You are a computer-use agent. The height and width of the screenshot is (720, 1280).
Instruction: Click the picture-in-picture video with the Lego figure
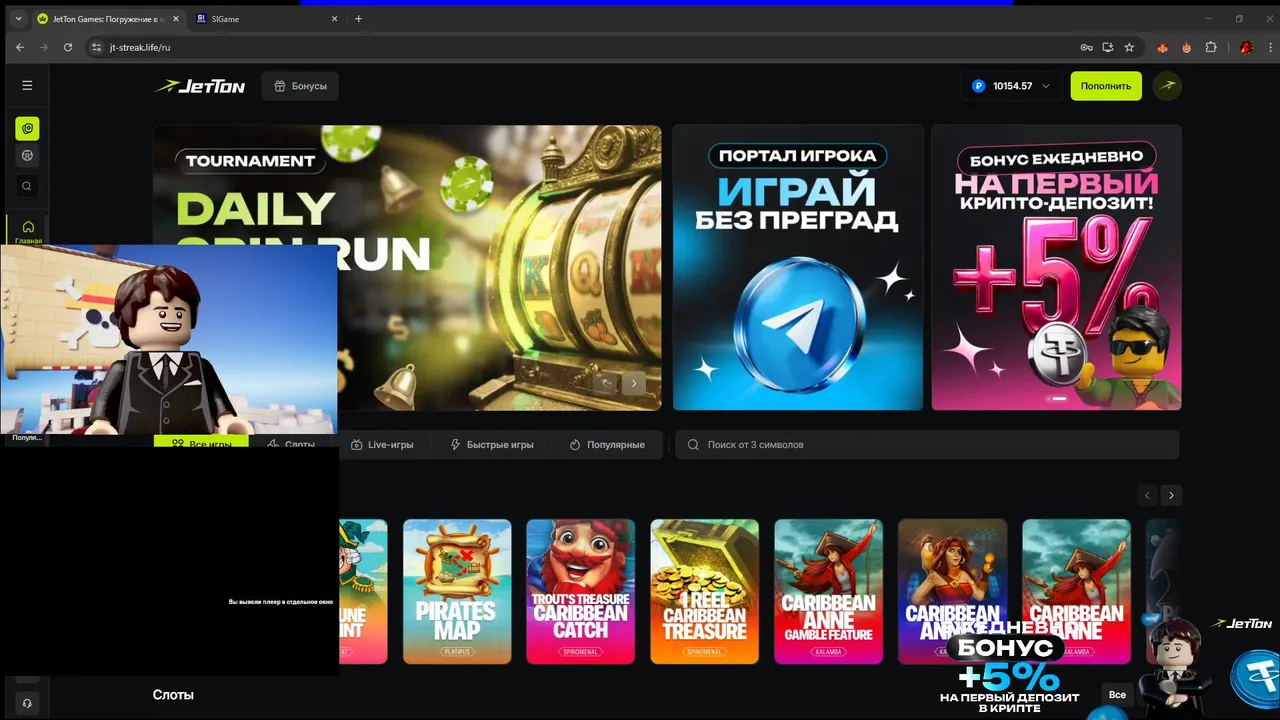[169, 339]
